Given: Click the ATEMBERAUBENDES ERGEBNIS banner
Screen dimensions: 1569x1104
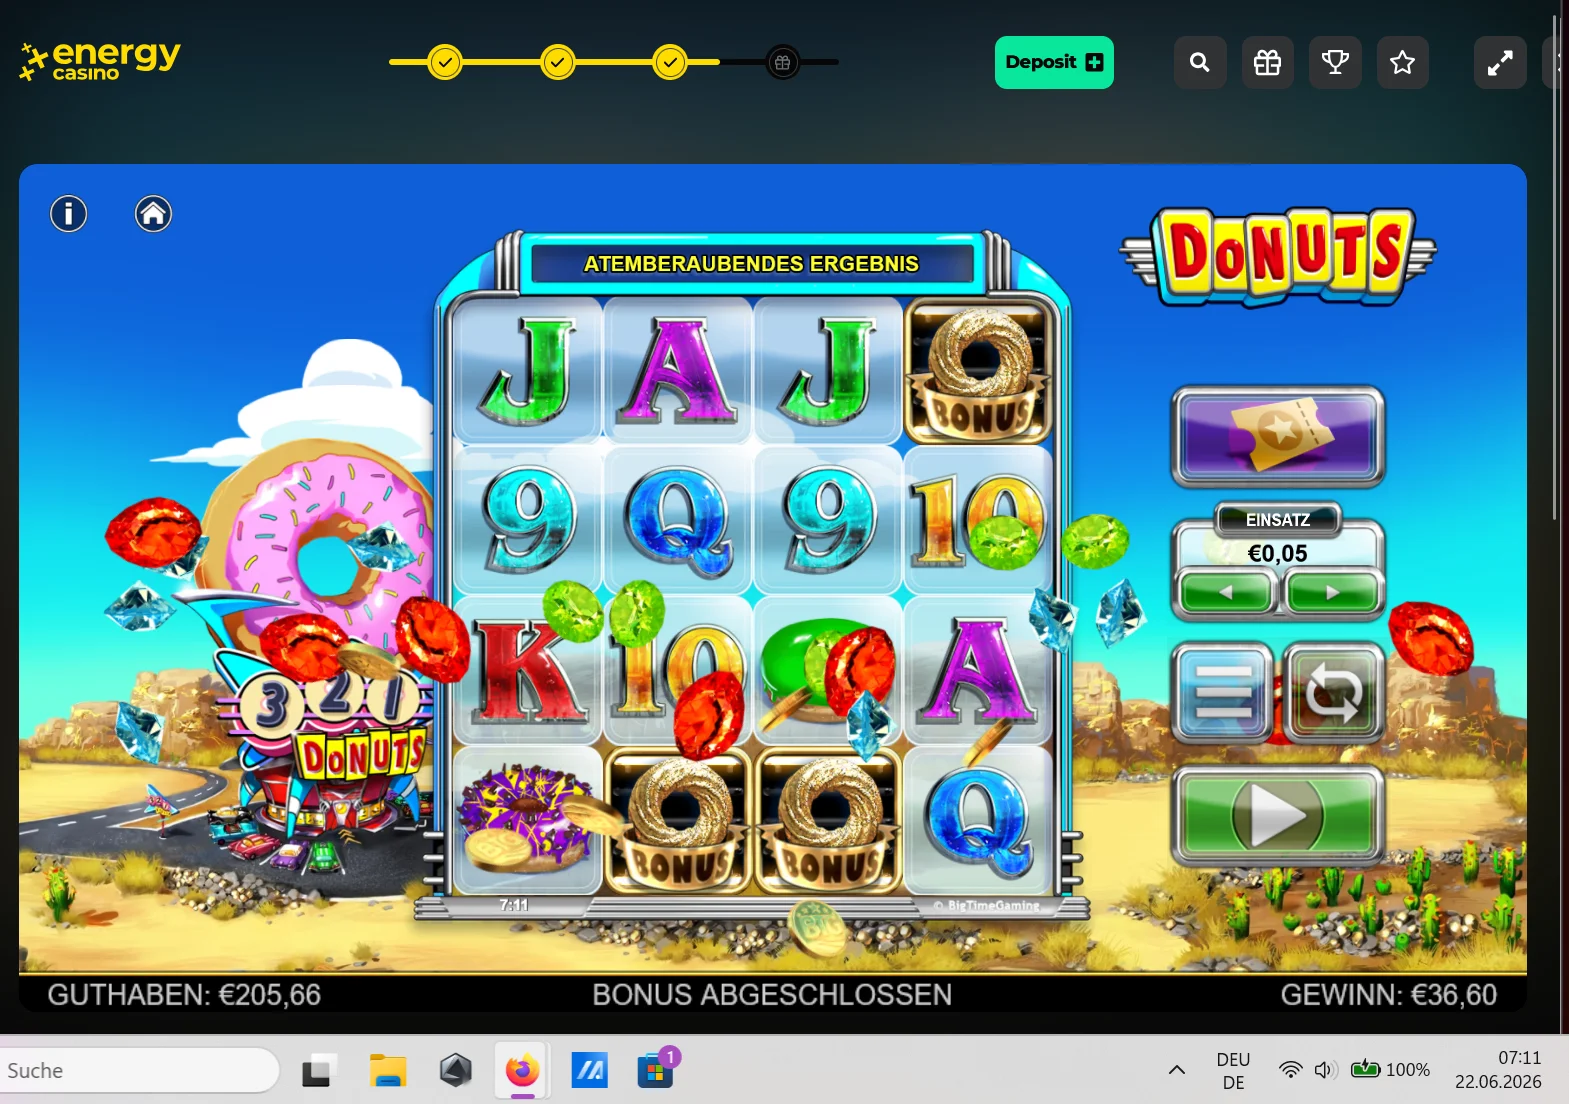Looking at the screenshot, I should (751, 264).
